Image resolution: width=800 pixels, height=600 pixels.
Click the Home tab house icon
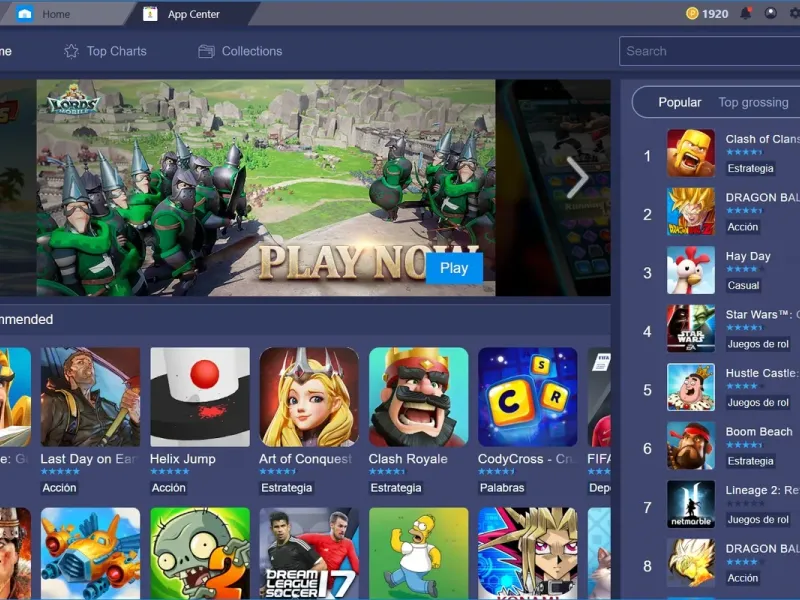pos(24,14)
